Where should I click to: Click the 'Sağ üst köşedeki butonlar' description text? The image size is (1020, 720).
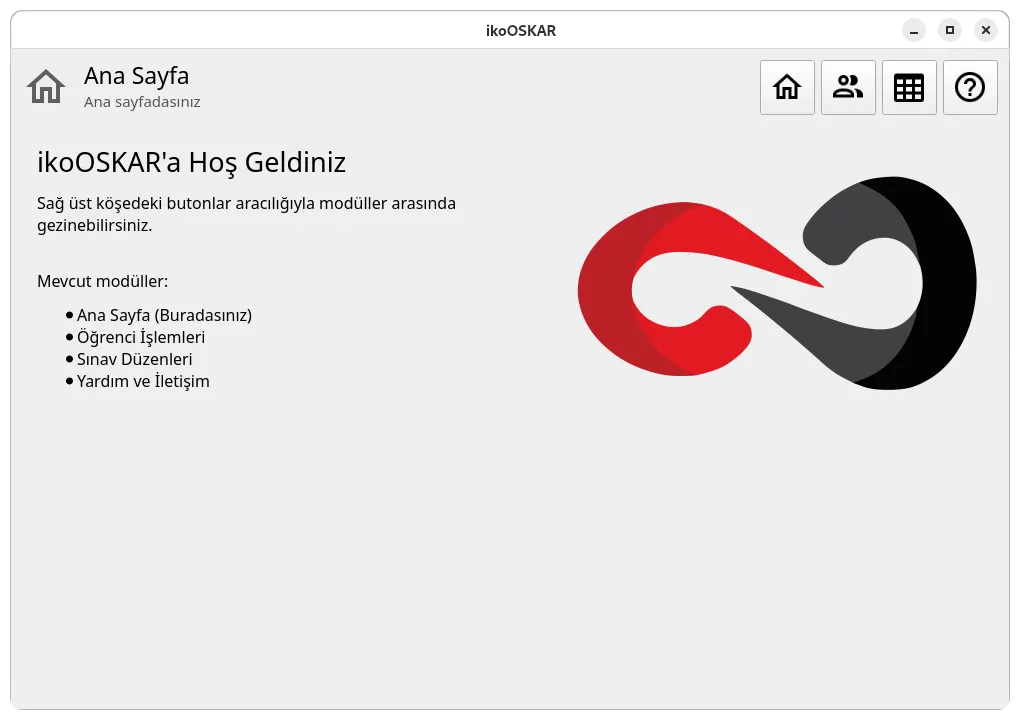(x=246, y=214)
